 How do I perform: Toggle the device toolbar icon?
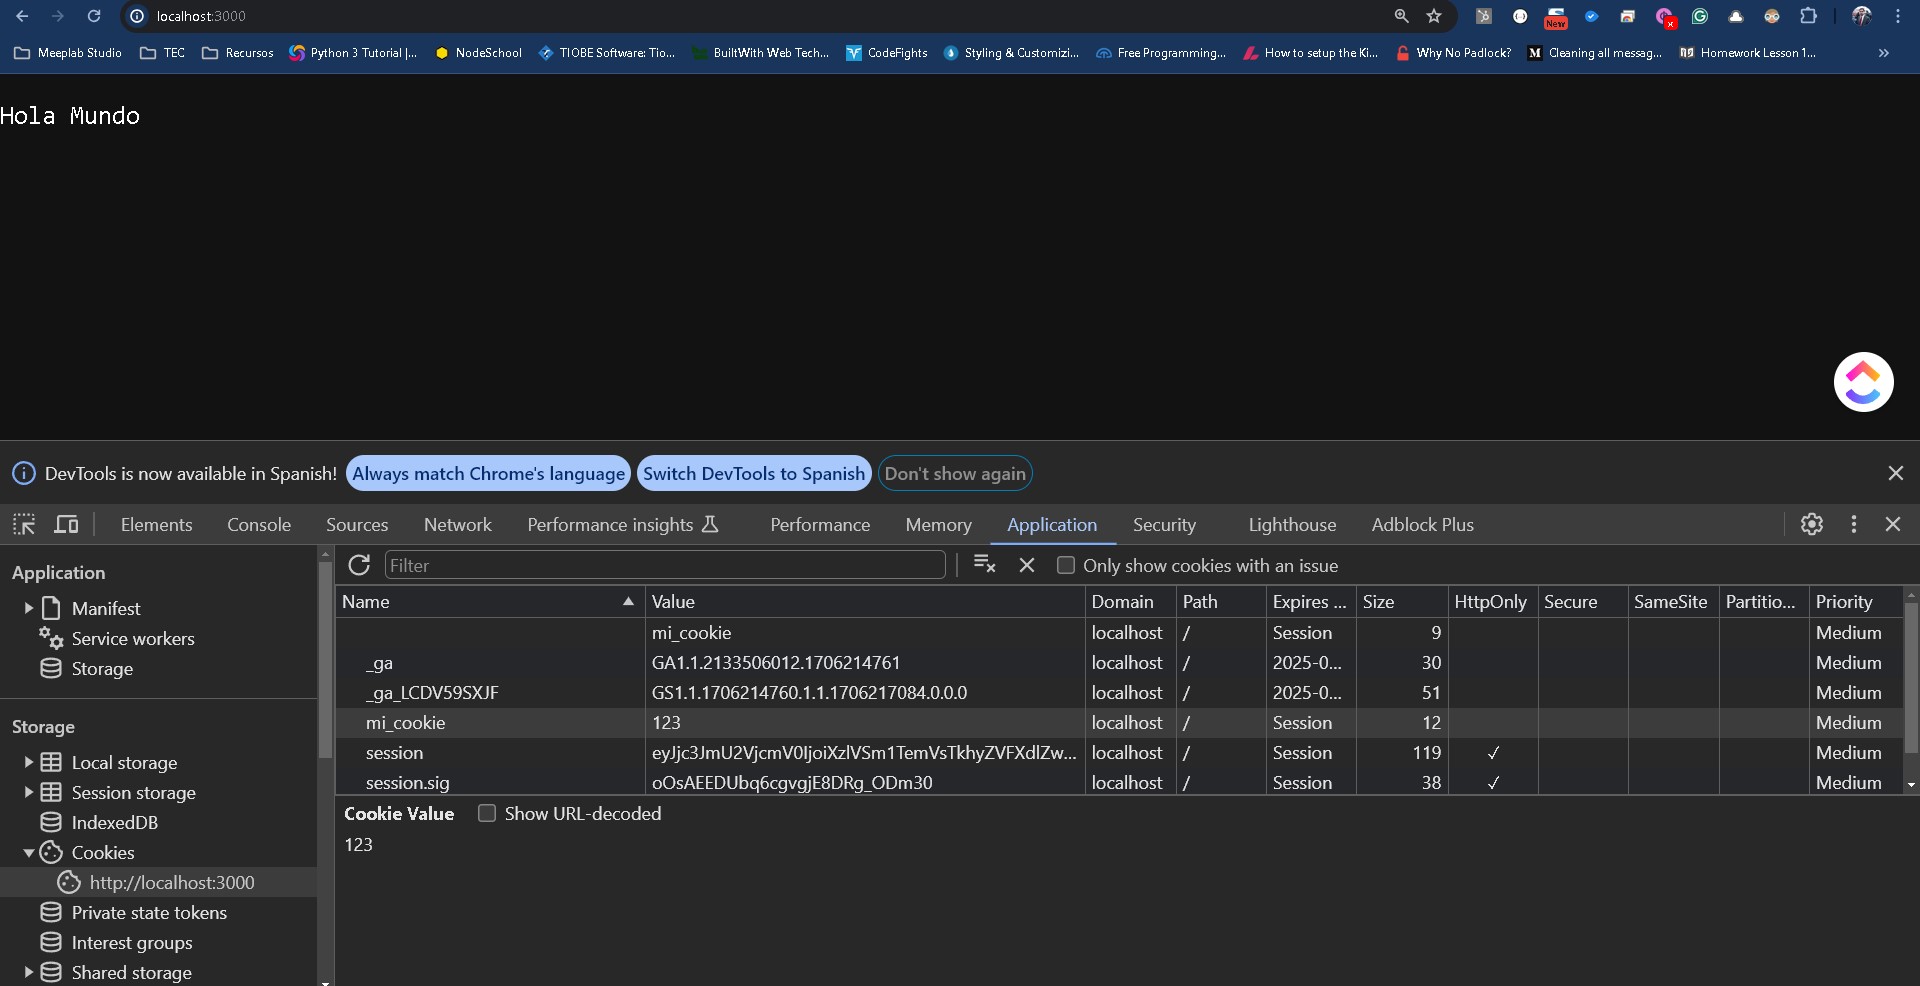pyautogui.click(x=66, y=524)
